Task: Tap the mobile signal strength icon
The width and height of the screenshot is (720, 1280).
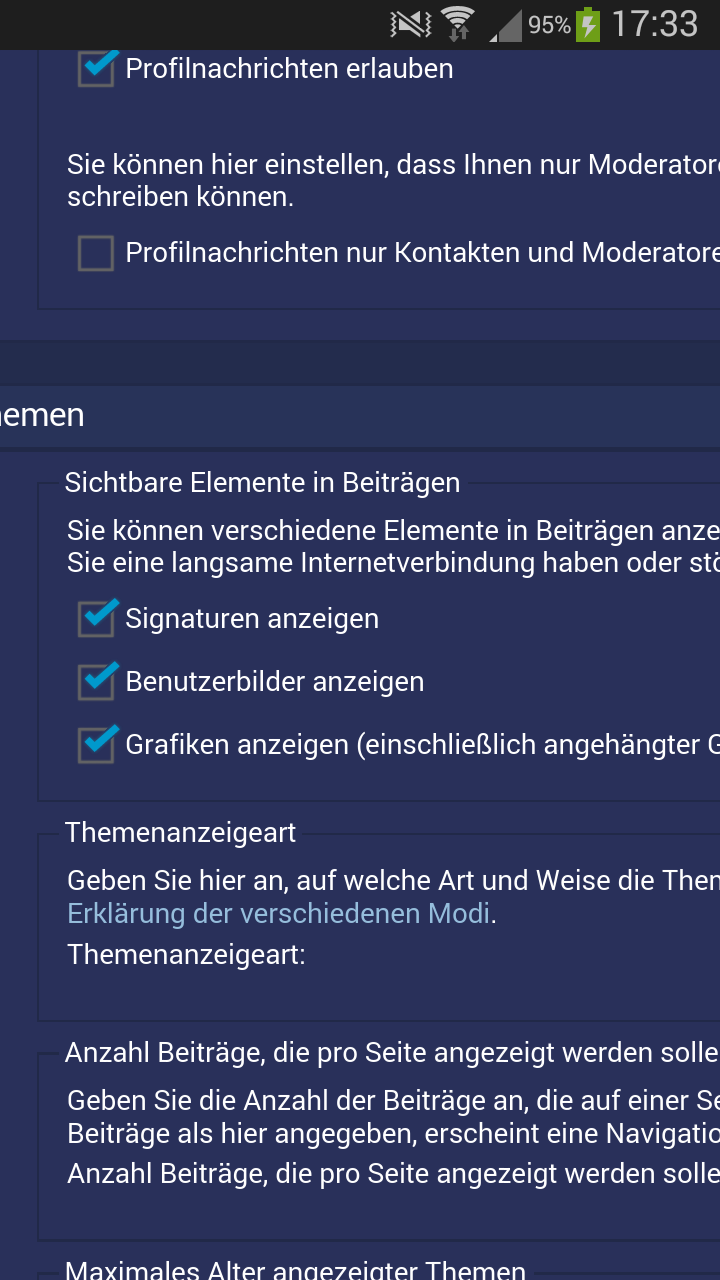Action: click(x=505, y=25)
